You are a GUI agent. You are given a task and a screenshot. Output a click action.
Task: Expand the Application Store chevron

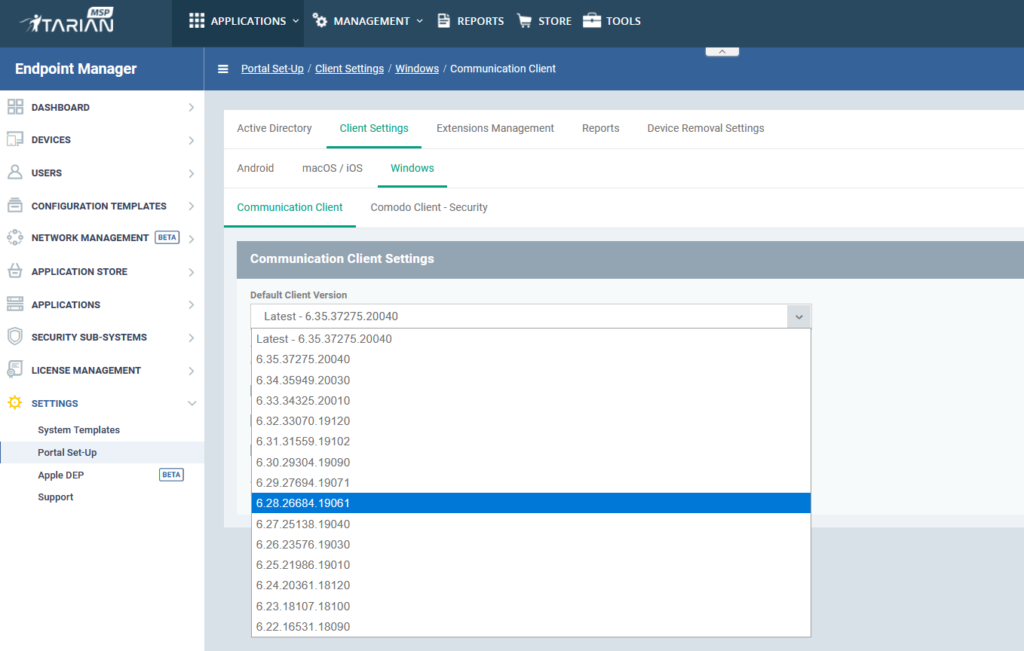coord(191,272)
